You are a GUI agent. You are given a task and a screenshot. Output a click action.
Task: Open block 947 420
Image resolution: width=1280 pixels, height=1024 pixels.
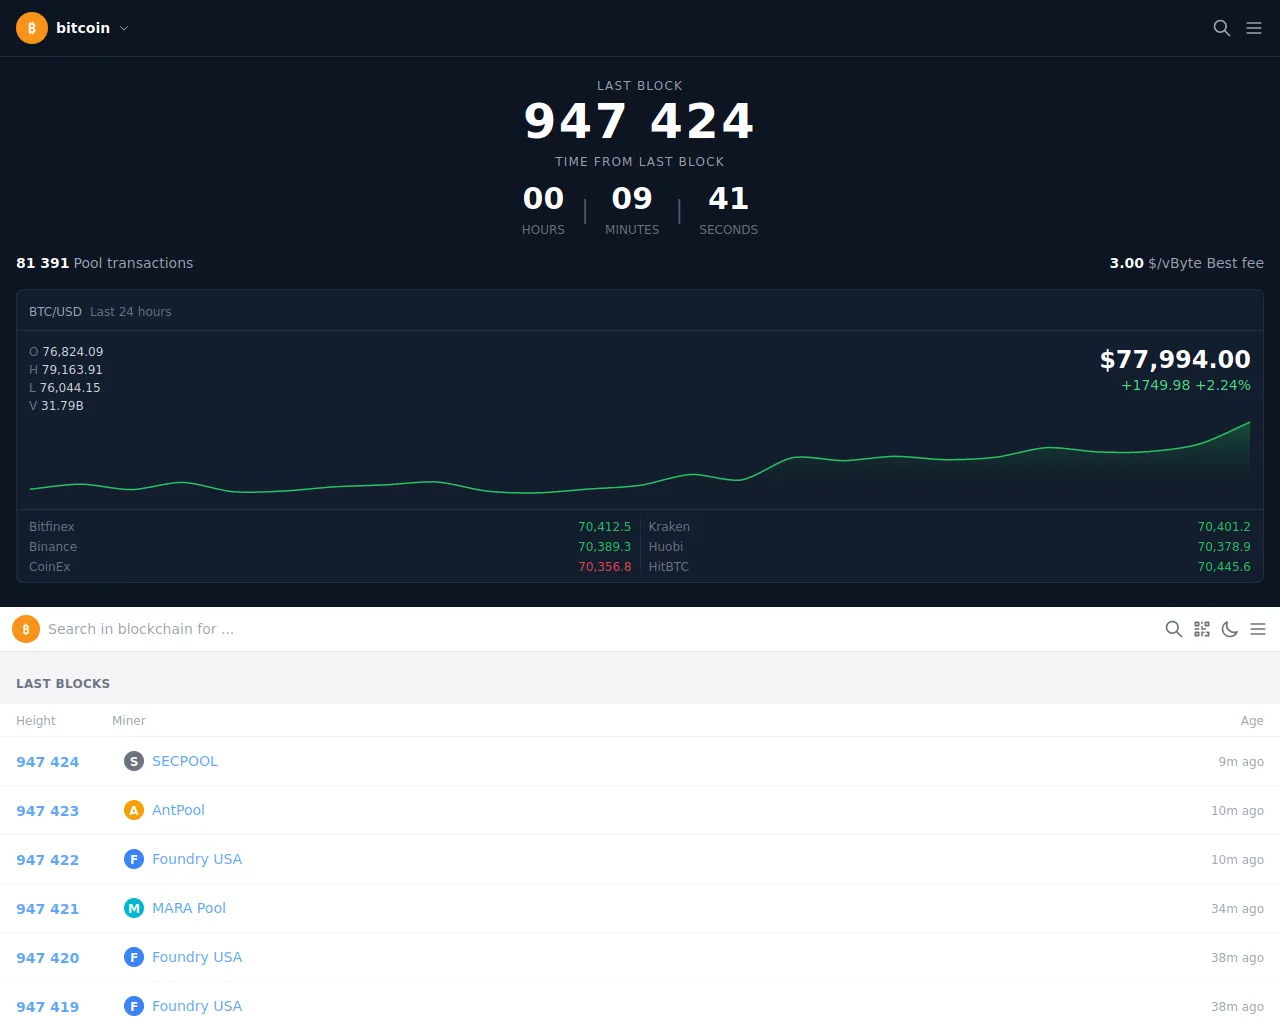[47, 958]
